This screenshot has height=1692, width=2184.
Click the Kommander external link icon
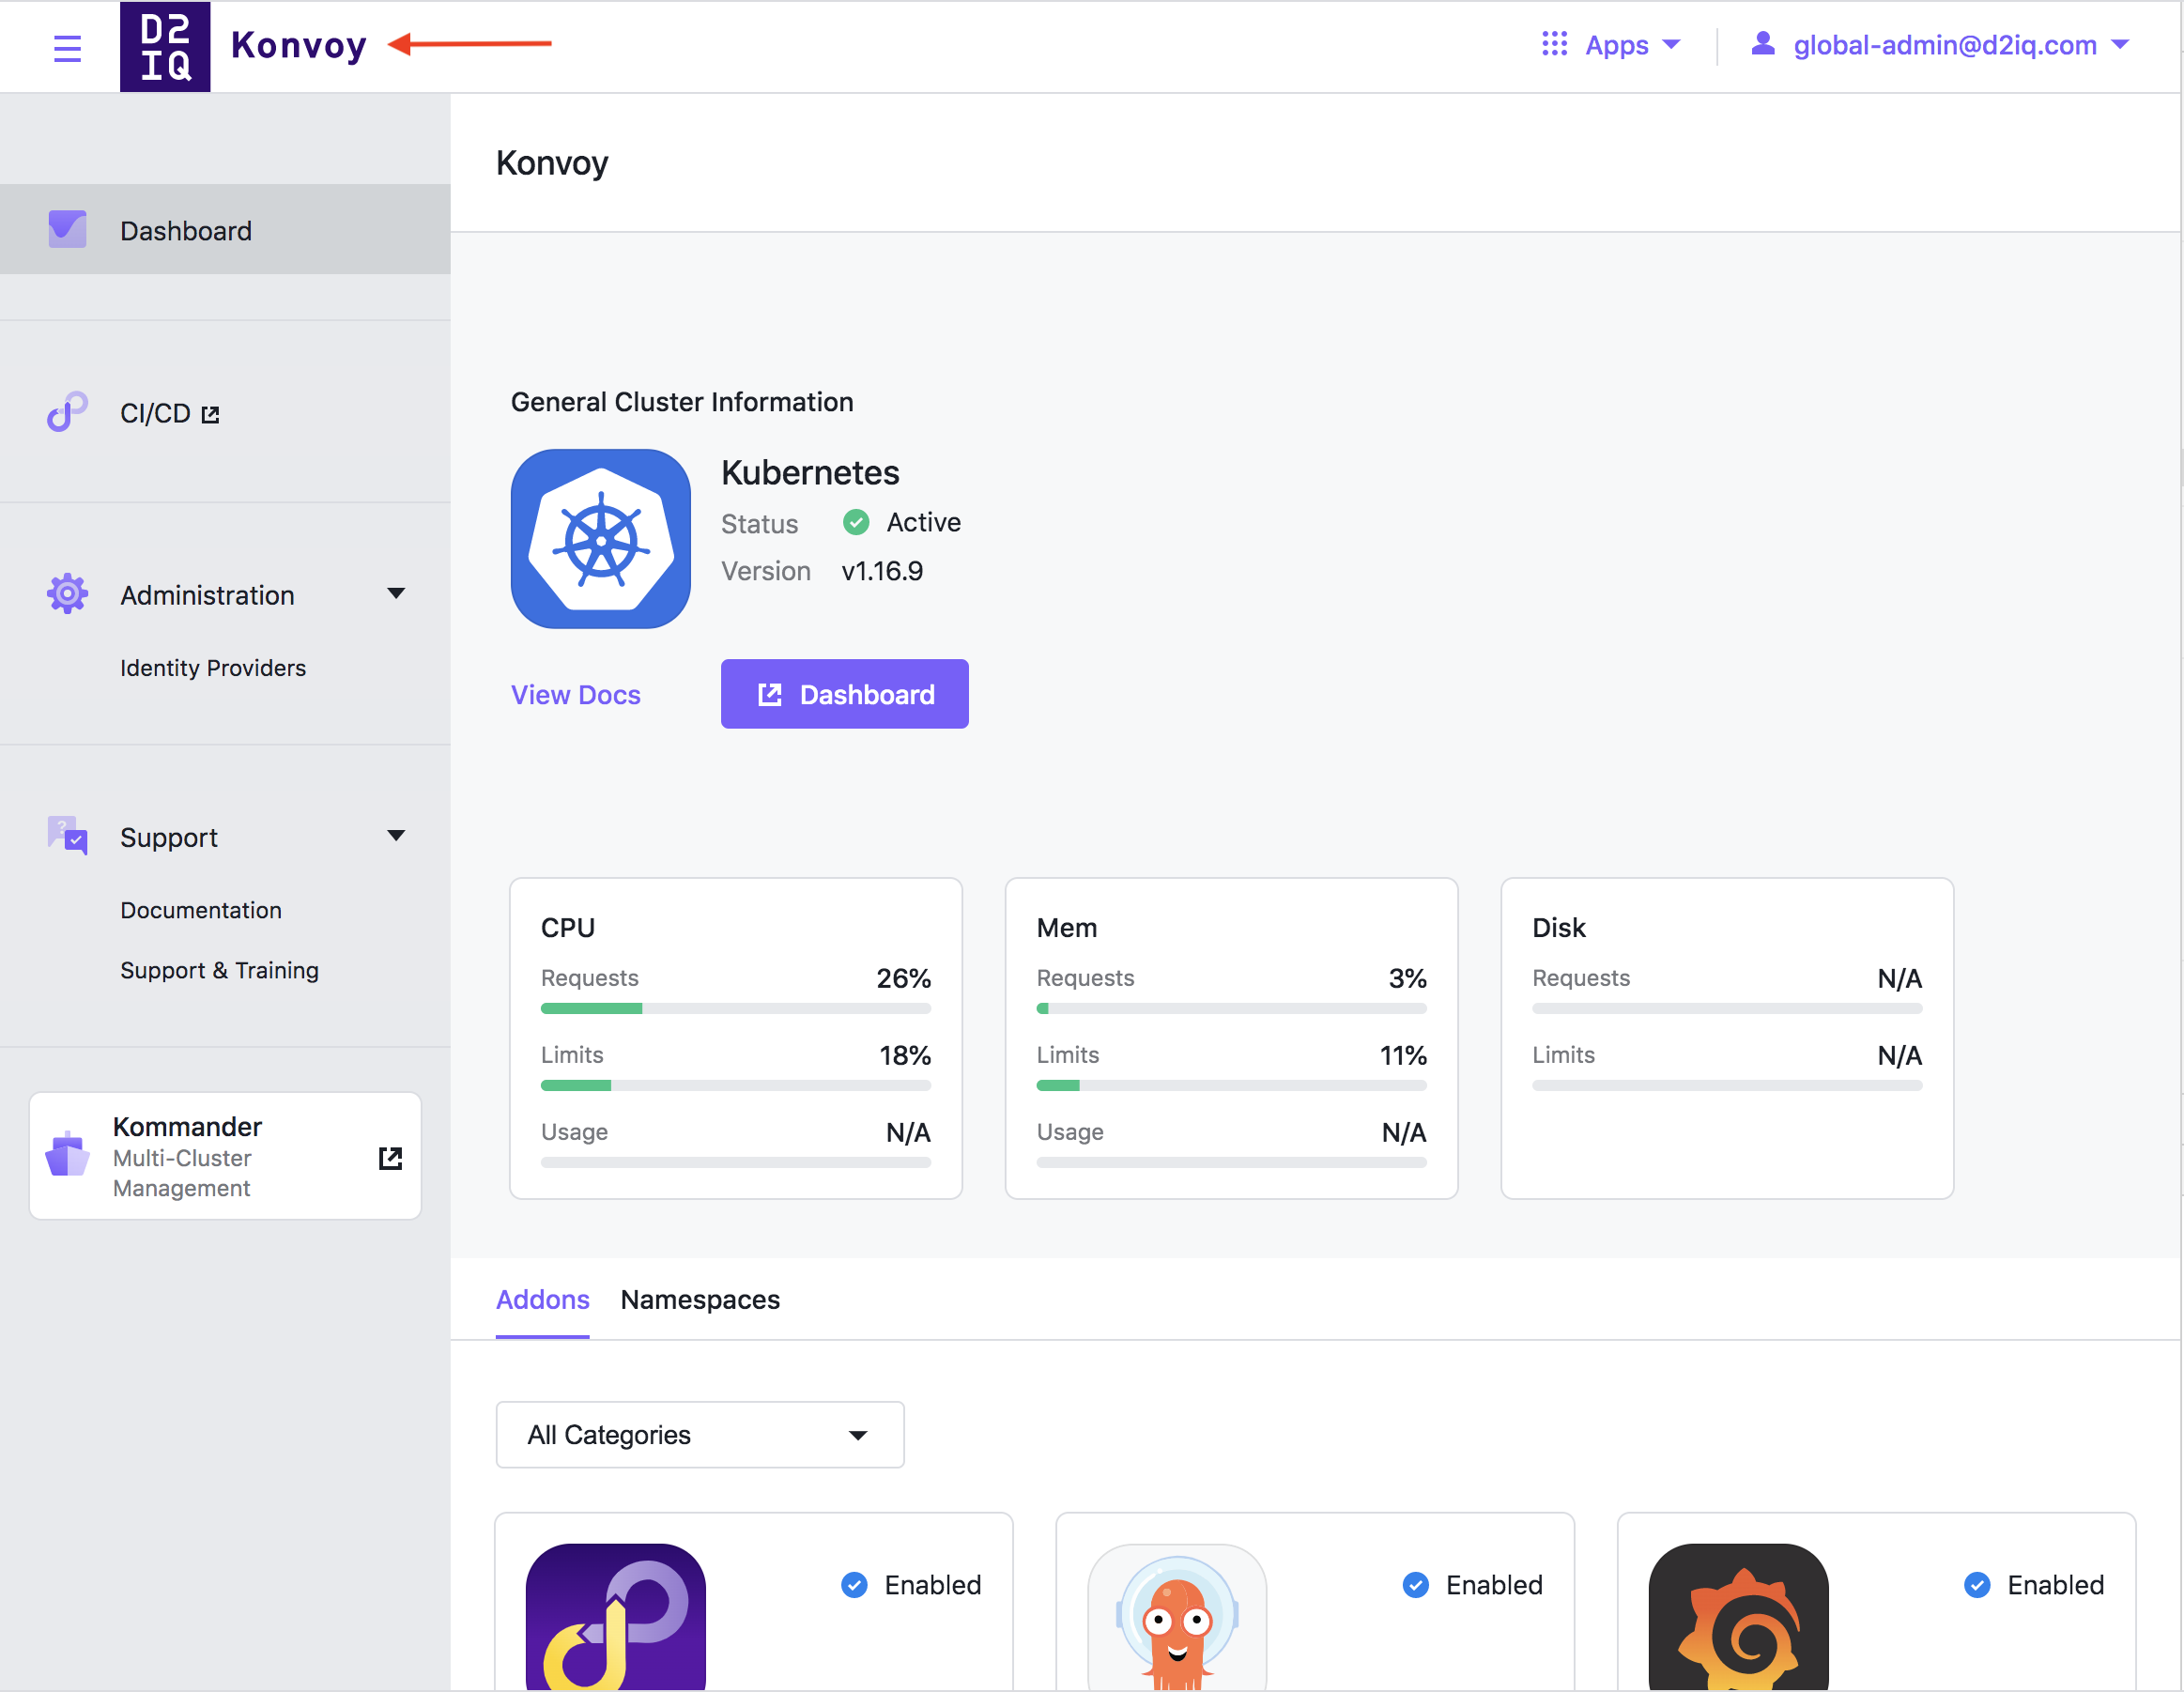point(391,1158)
